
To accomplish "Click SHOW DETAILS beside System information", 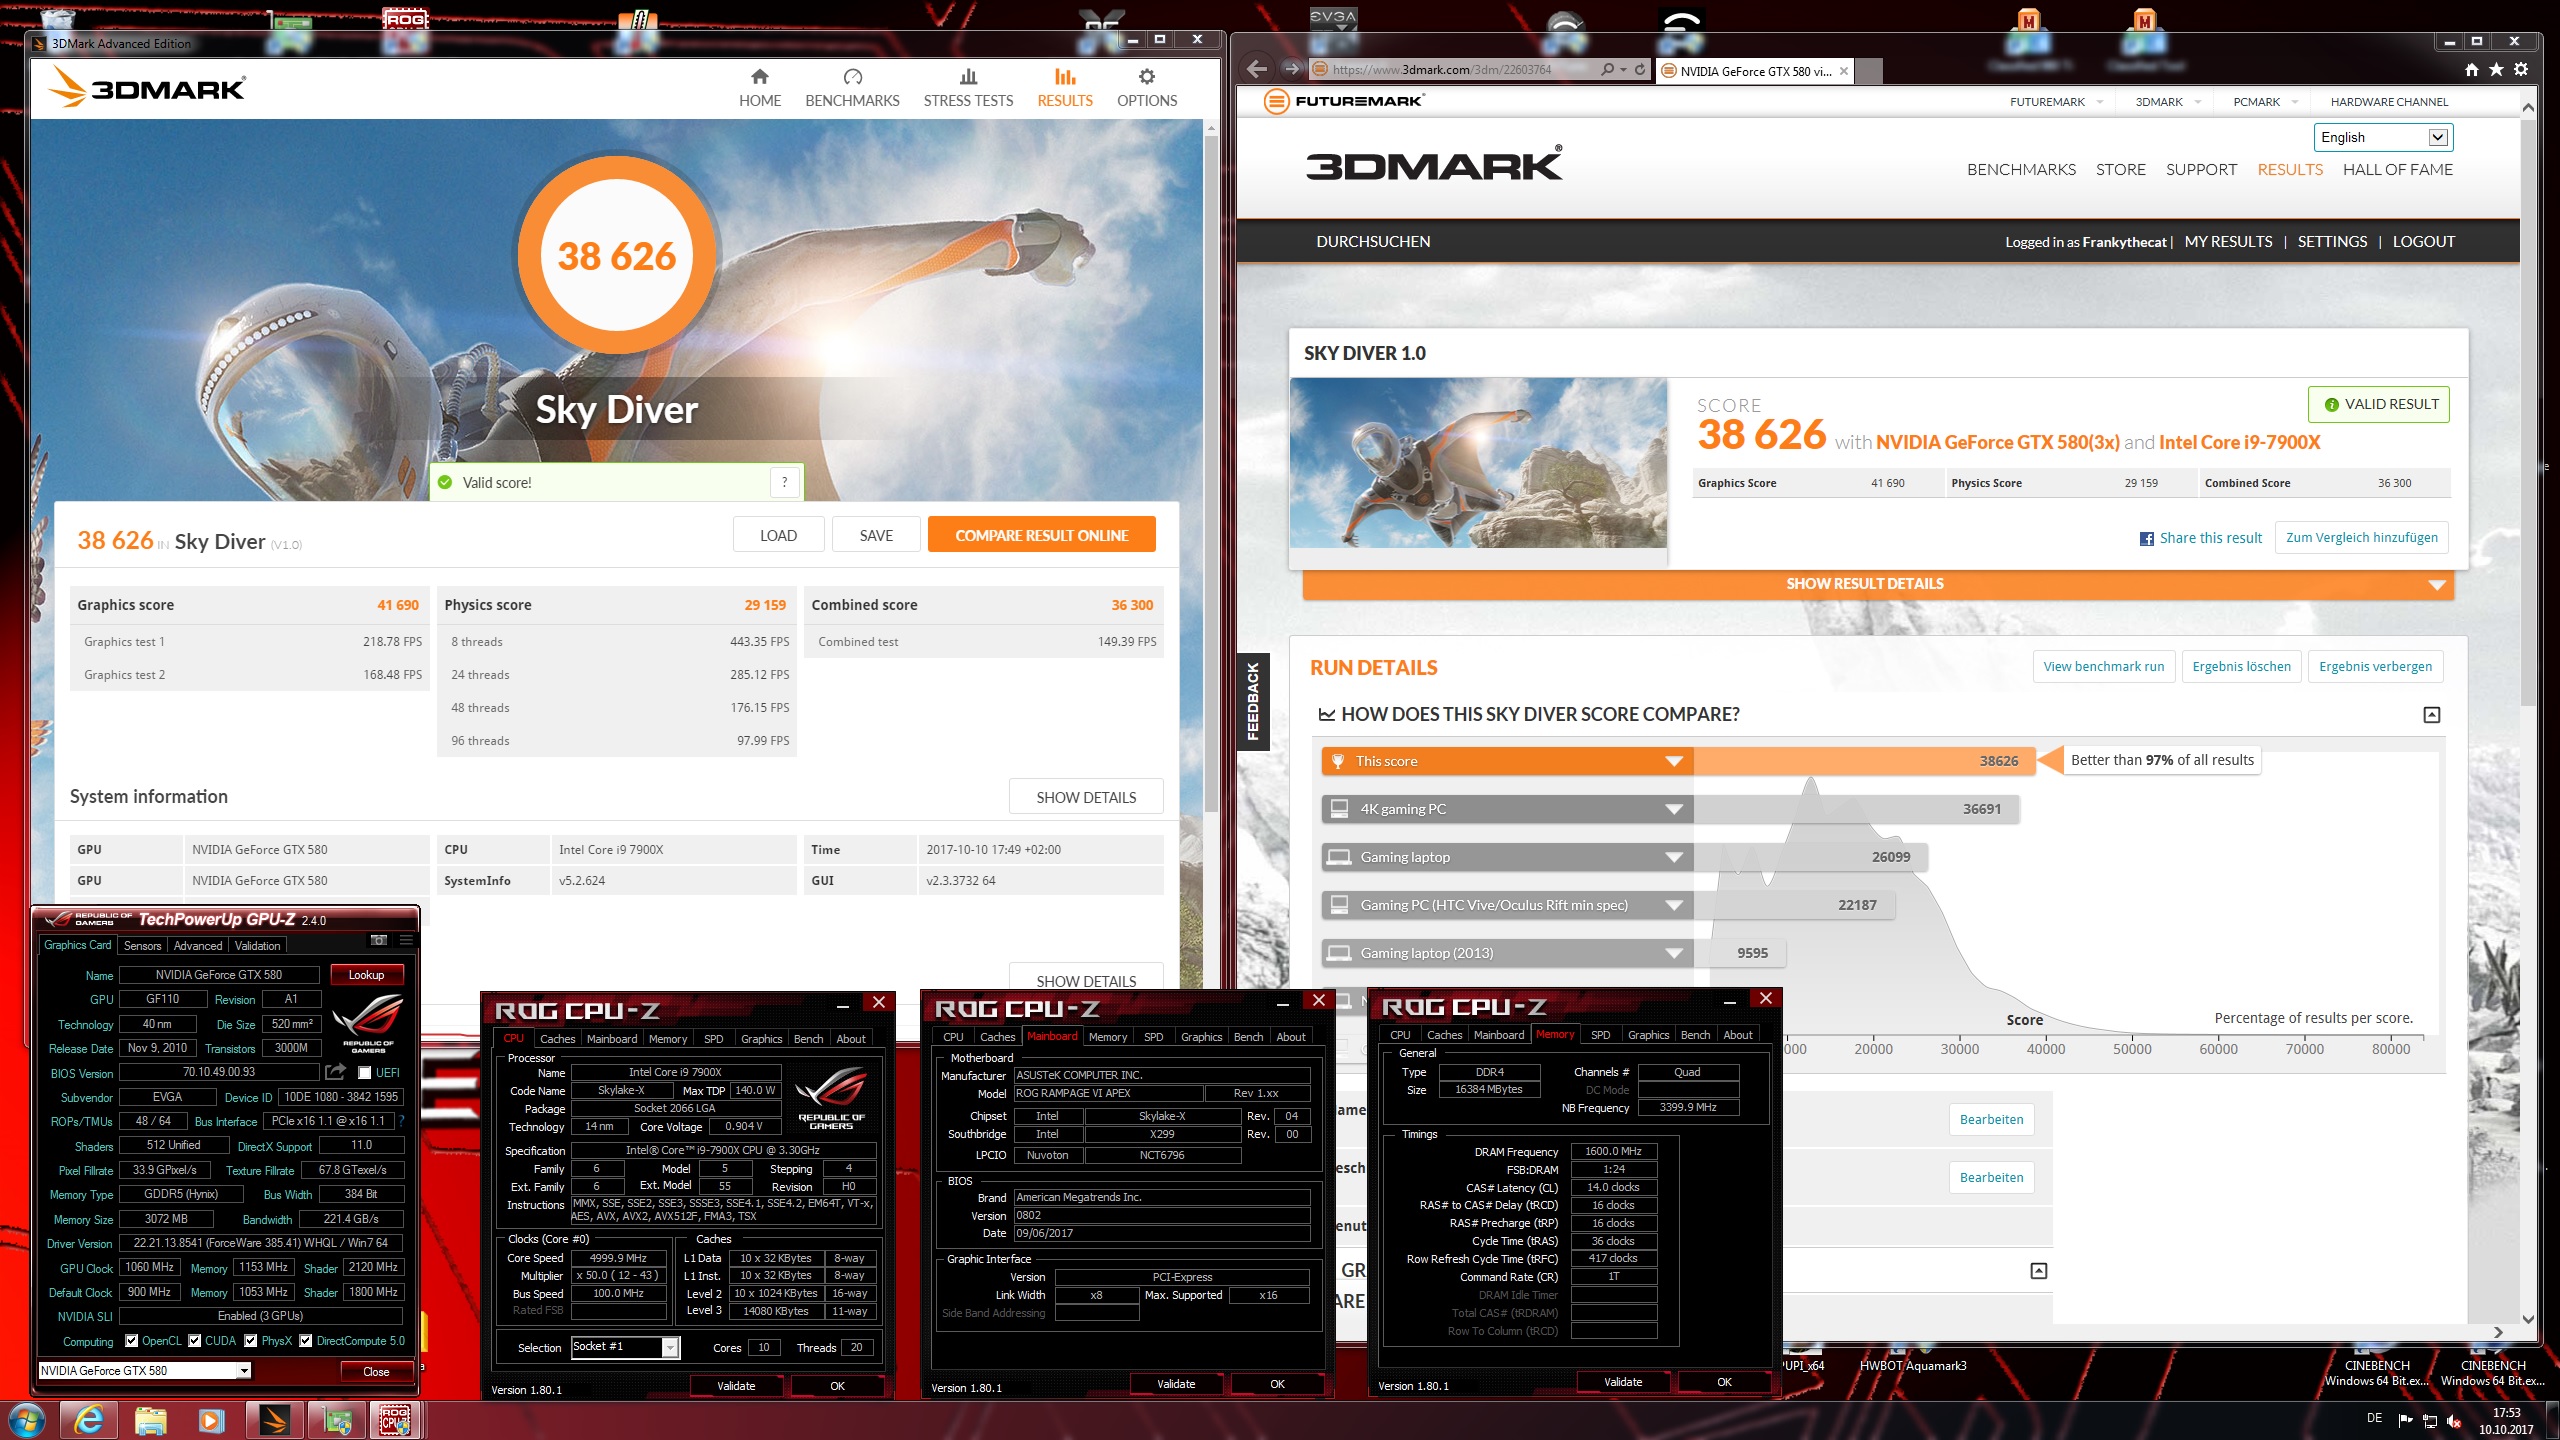I will [1086, 797].
